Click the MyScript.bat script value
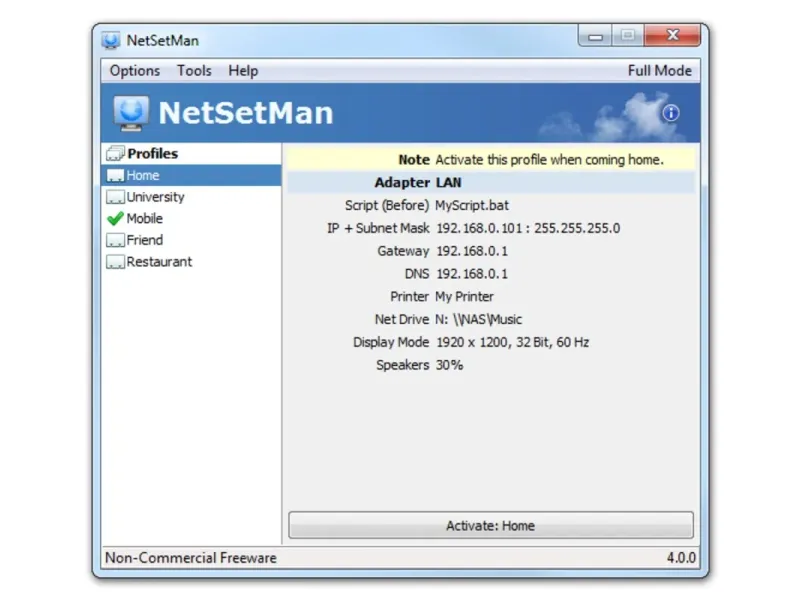800x600 pixels. 472,206
